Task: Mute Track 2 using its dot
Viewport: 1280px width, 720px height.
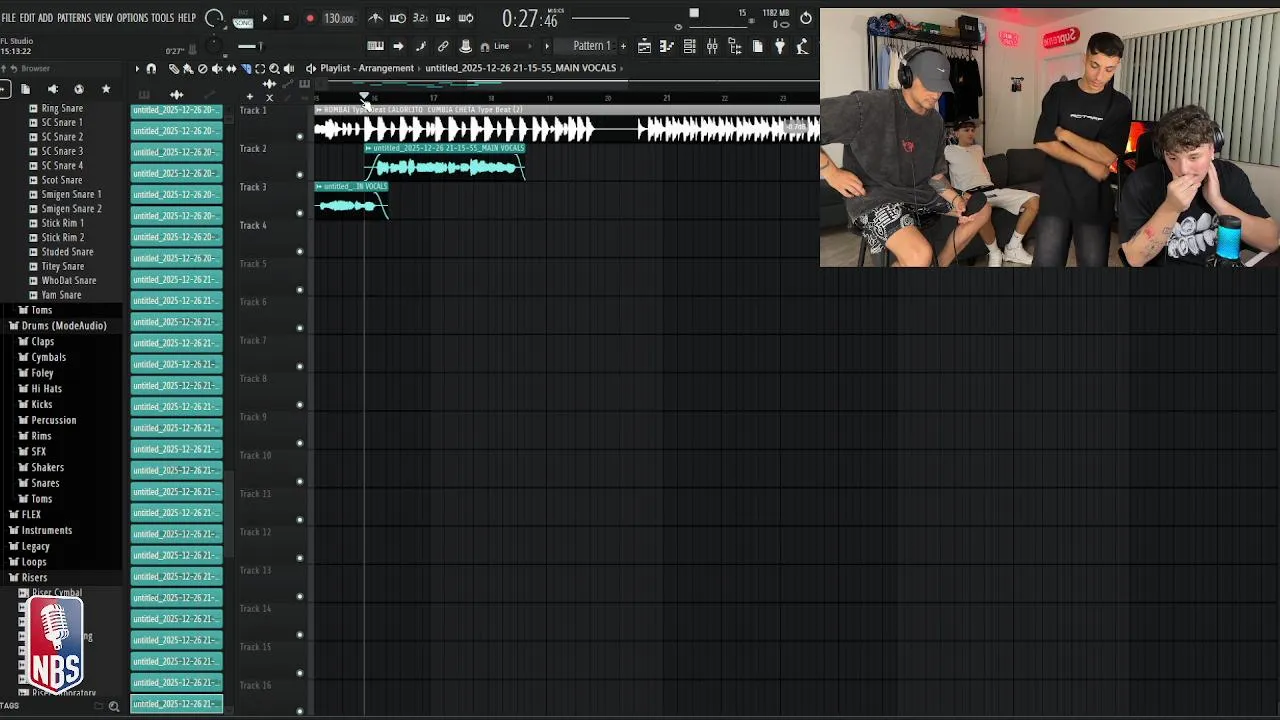Action: [x=300, y=175]
